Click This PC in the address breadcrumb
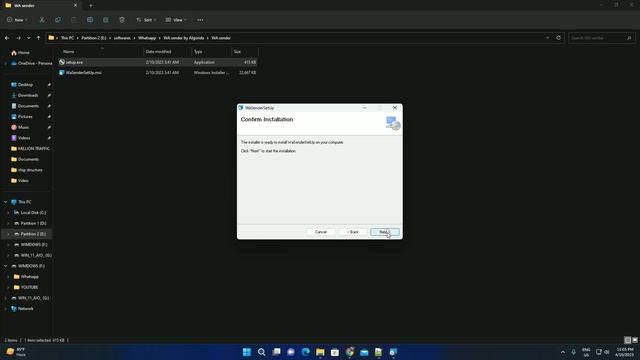Viewport: 640px width, 360px height. tap(67, 38)
